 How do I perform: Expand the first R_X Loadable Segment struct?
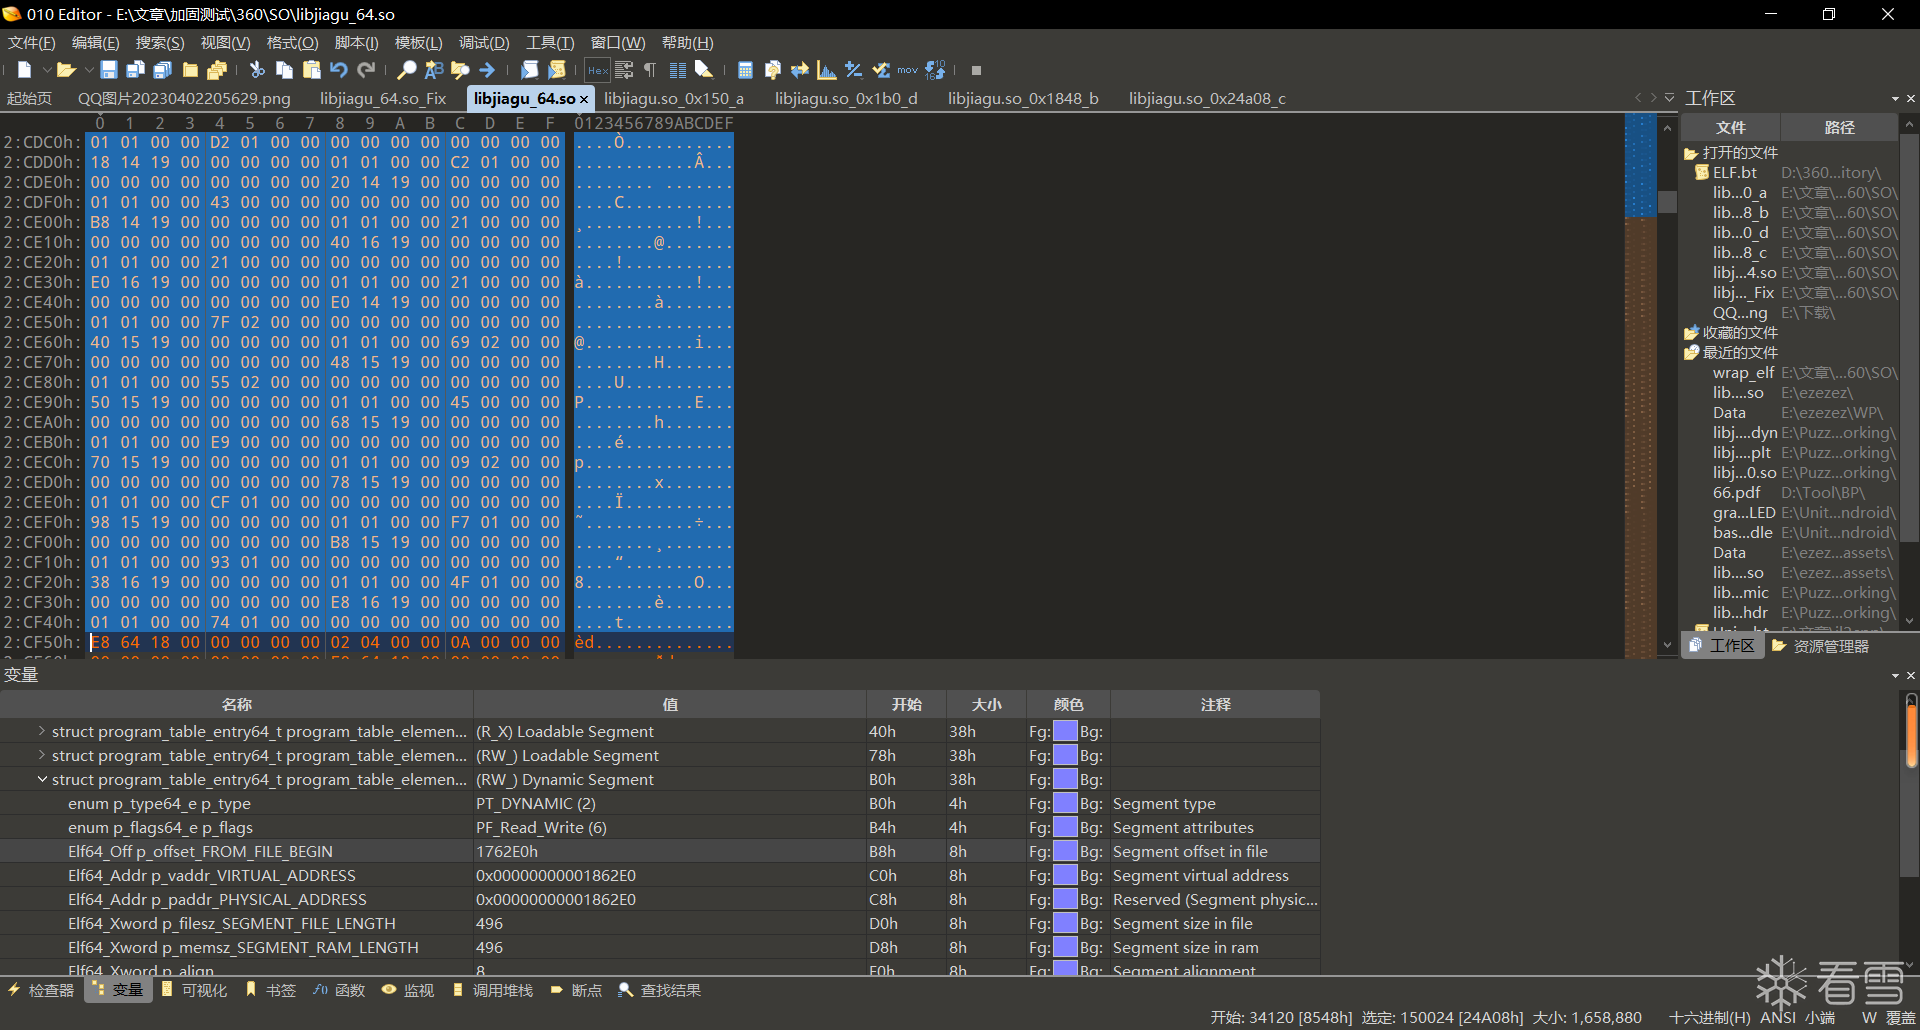point(42,732)
